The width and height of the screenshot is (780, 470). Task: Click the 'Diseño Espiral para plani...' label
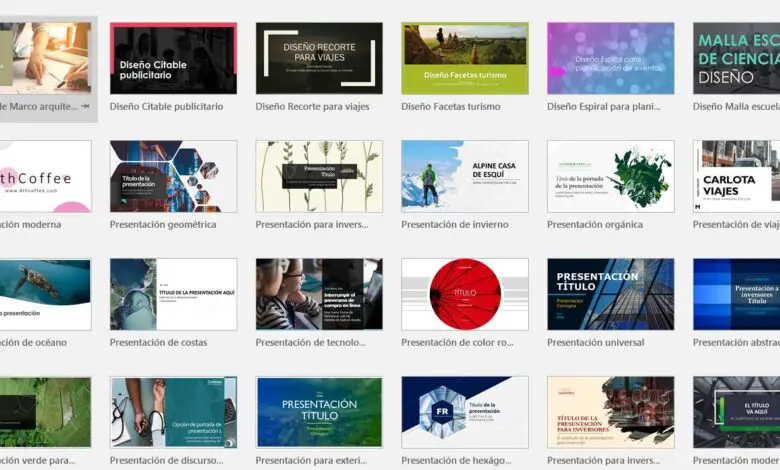point(603,106)
